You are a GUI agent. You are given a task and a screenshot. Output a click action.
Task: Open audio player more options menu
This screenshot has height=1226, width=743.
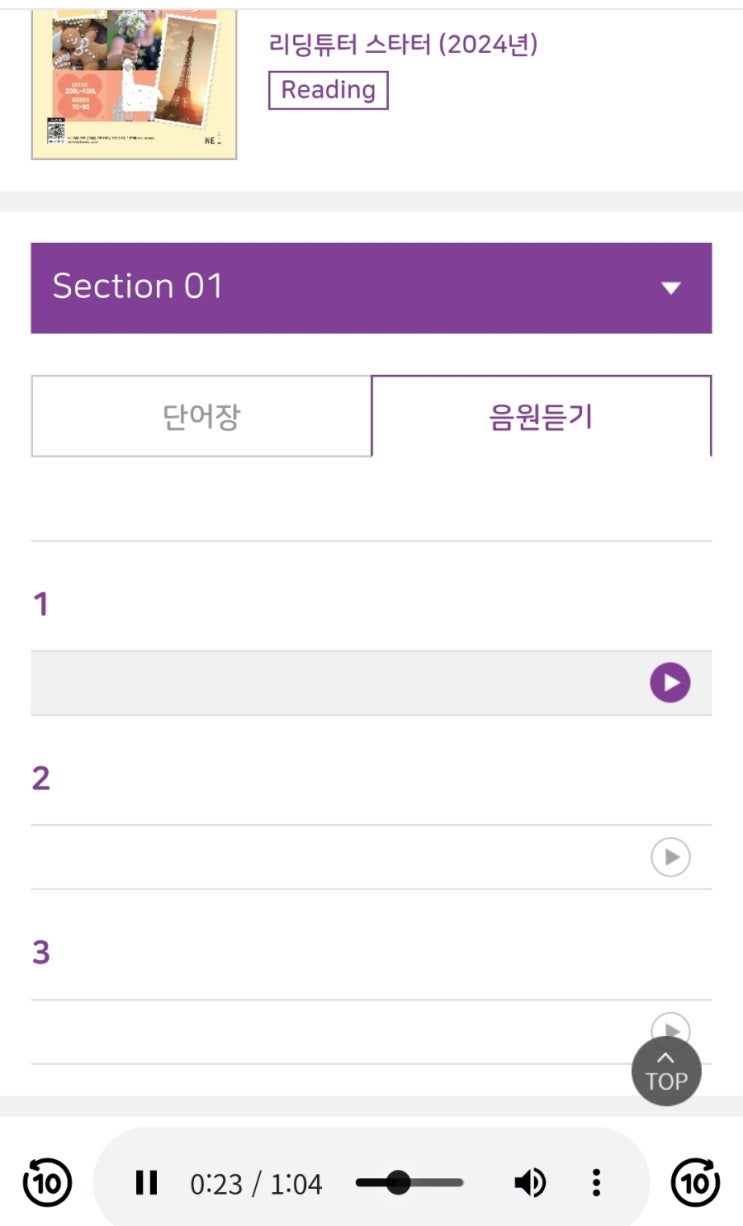(x=596, y=1184)
